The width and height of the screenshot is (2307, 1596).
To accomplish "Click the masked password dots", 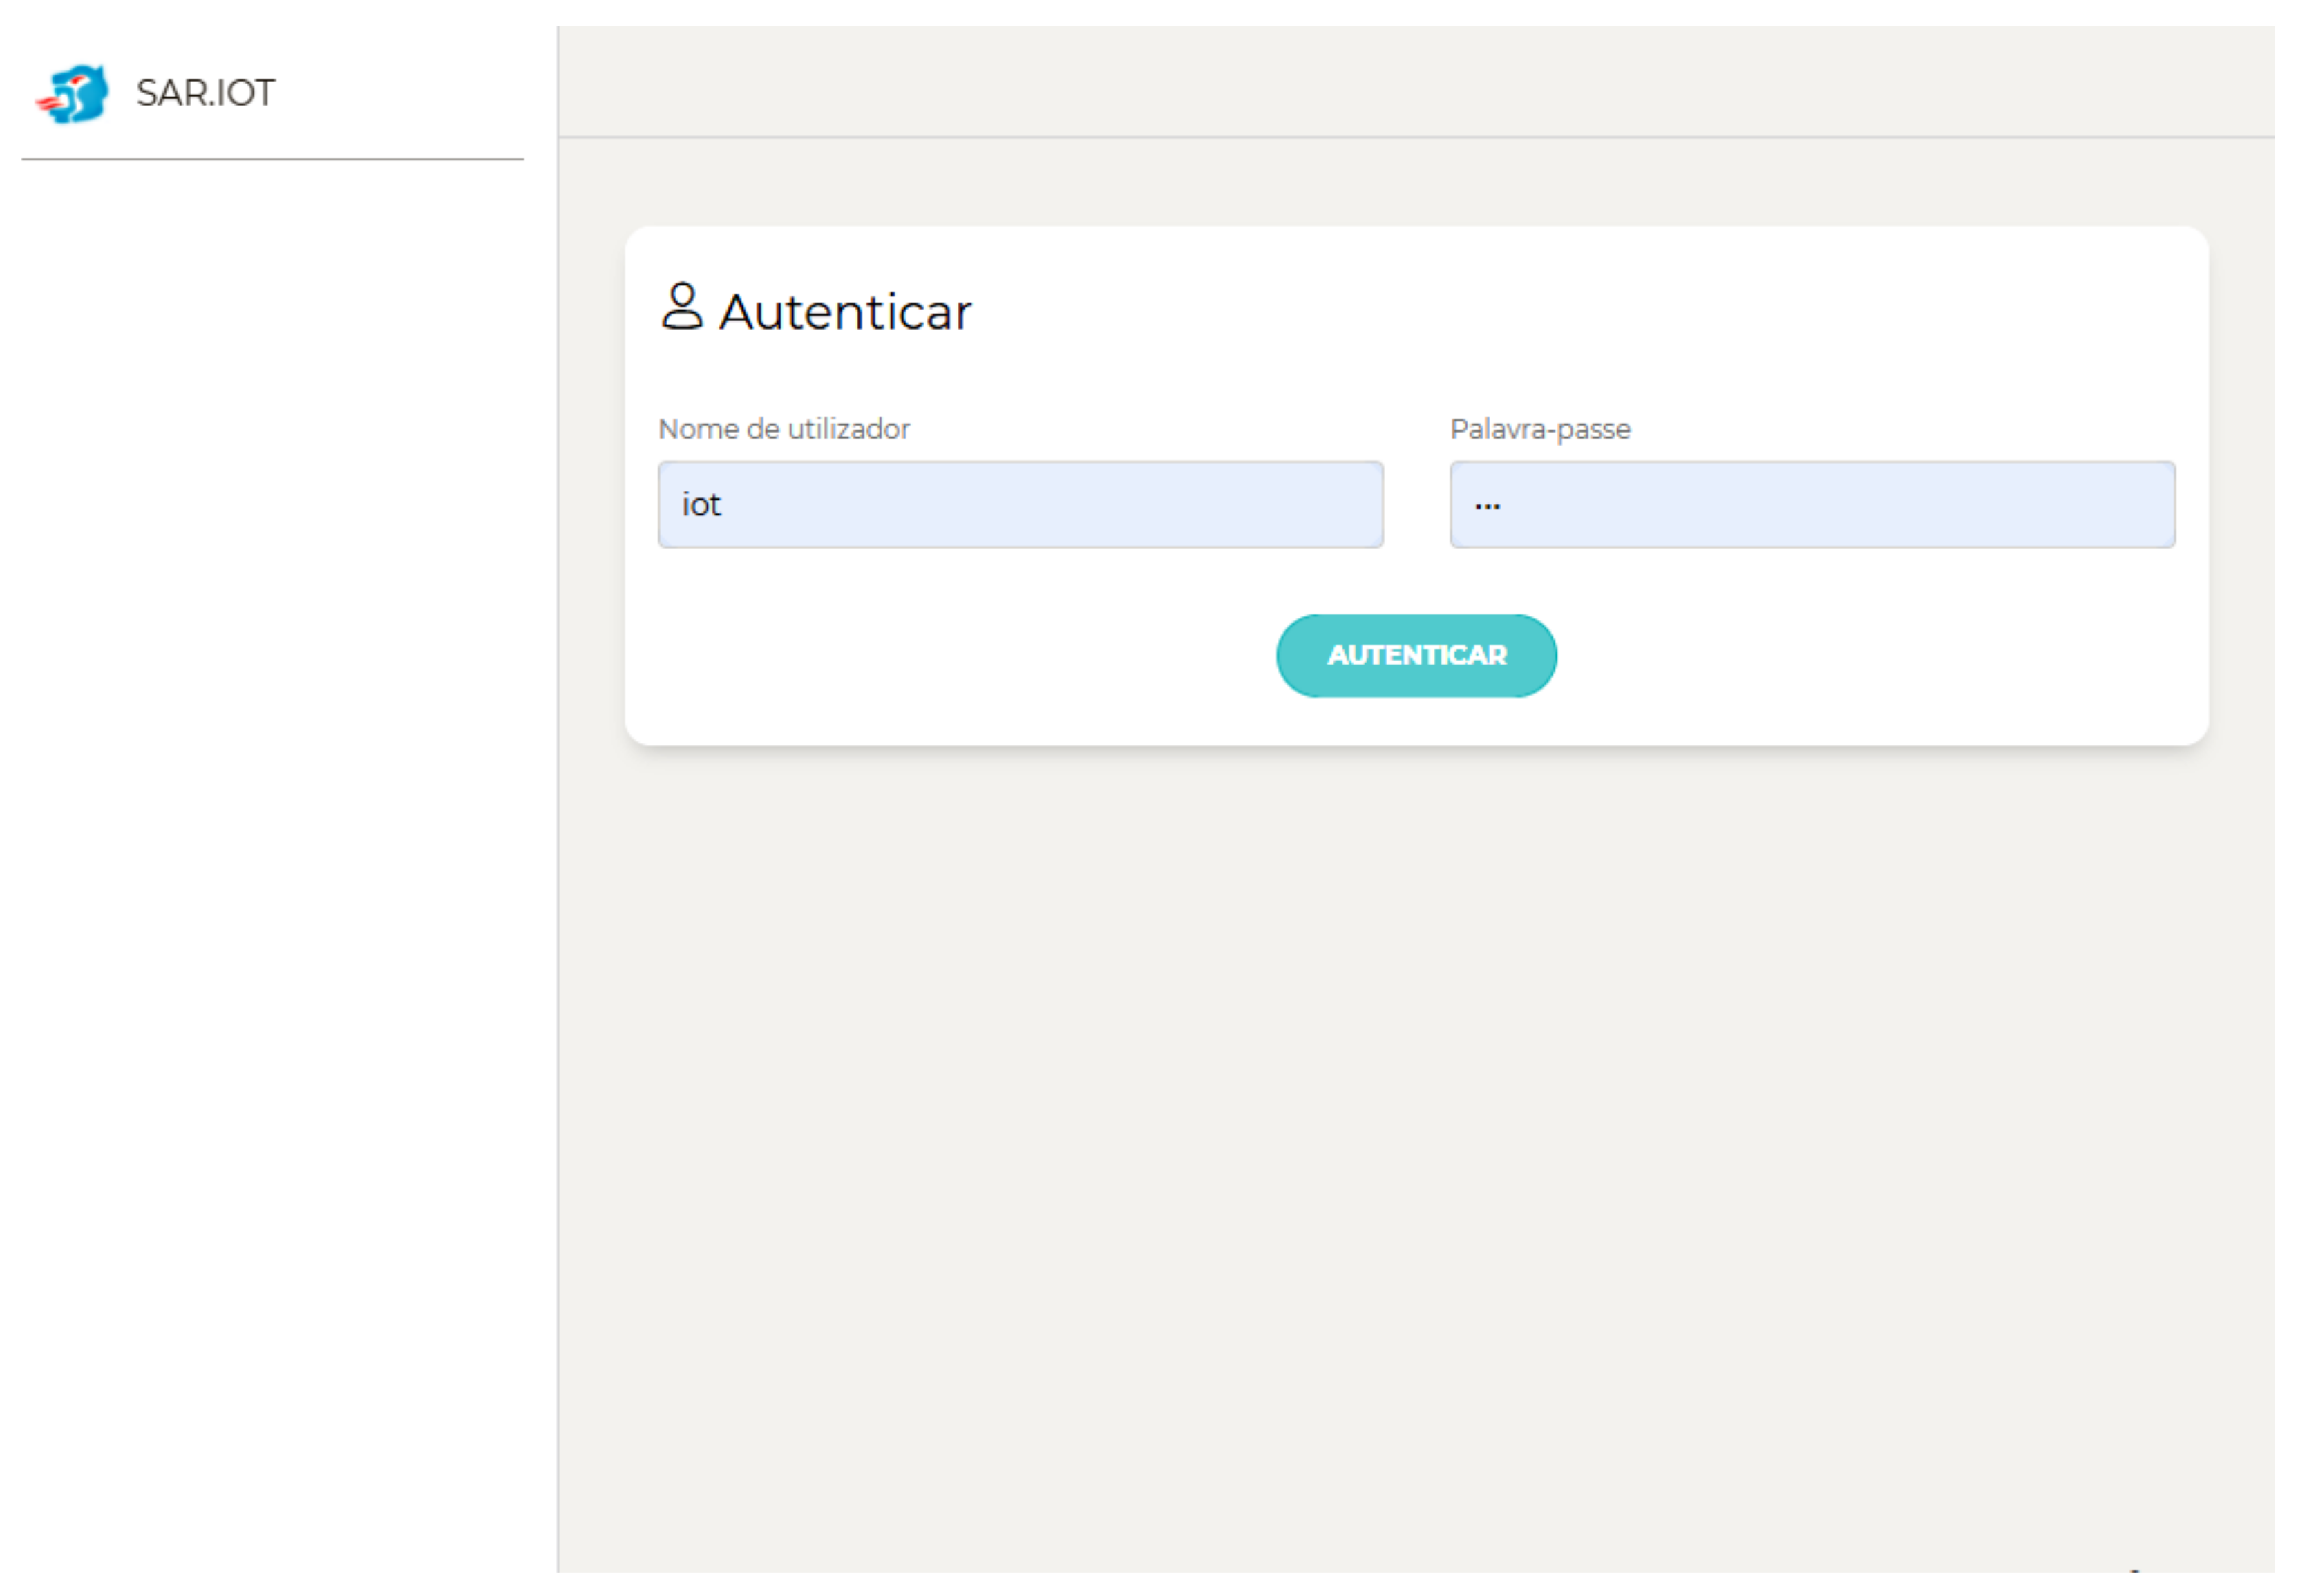I will (1487, 506).
